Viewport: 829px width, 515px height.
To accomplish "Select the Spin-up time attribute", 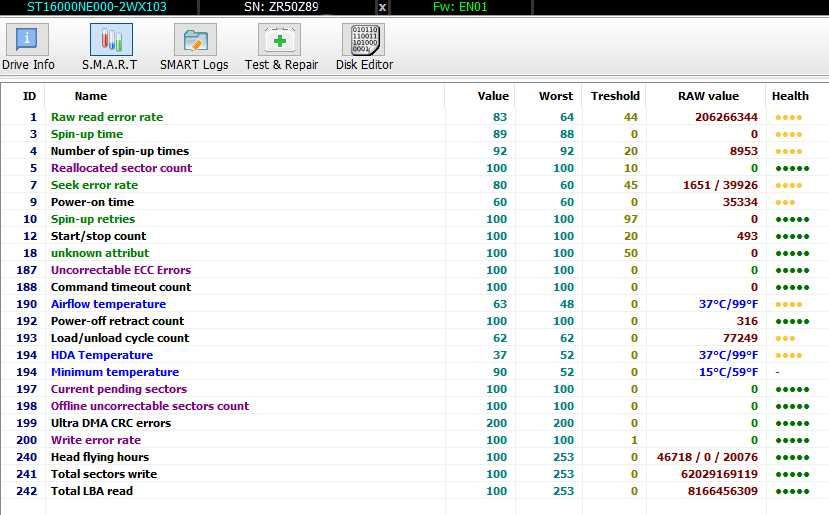I will click(87, 134).
